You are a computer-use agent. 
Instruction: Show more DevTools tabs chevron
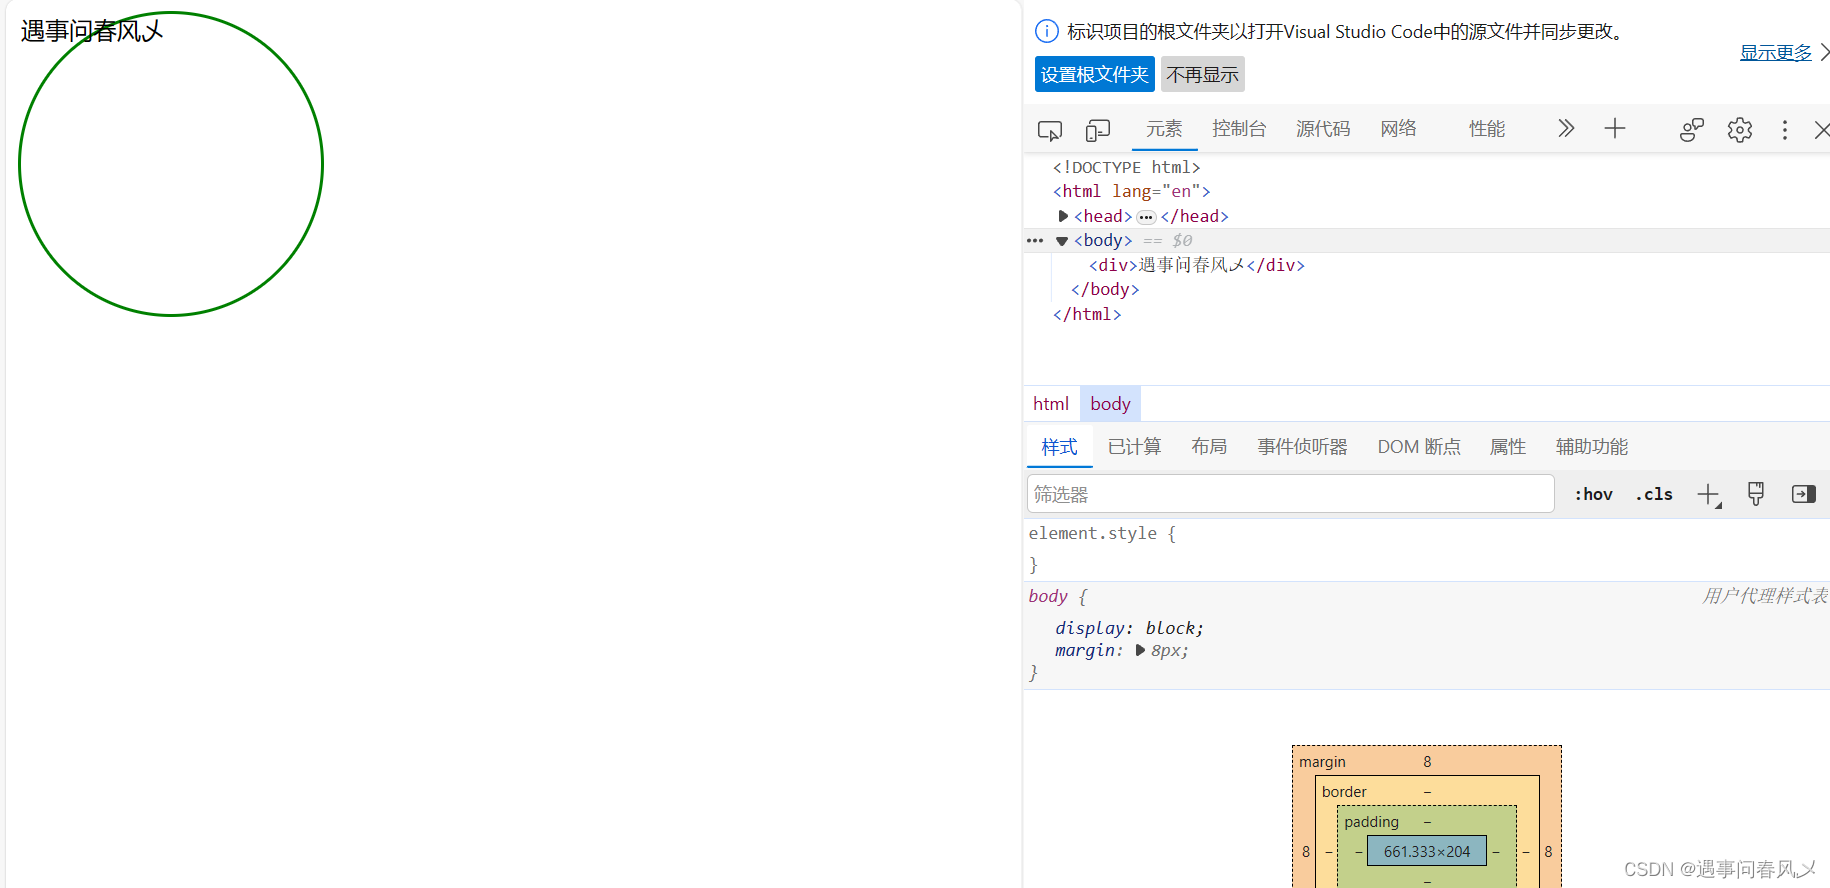coord(1566,128)
